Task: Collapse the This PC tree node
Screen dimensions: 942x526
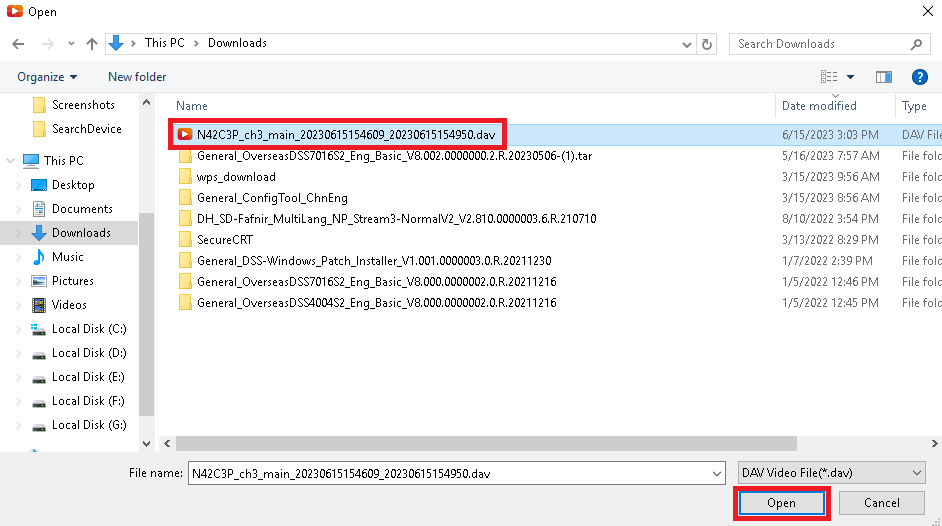Action: pyautogui.click(x=10, y=160)
